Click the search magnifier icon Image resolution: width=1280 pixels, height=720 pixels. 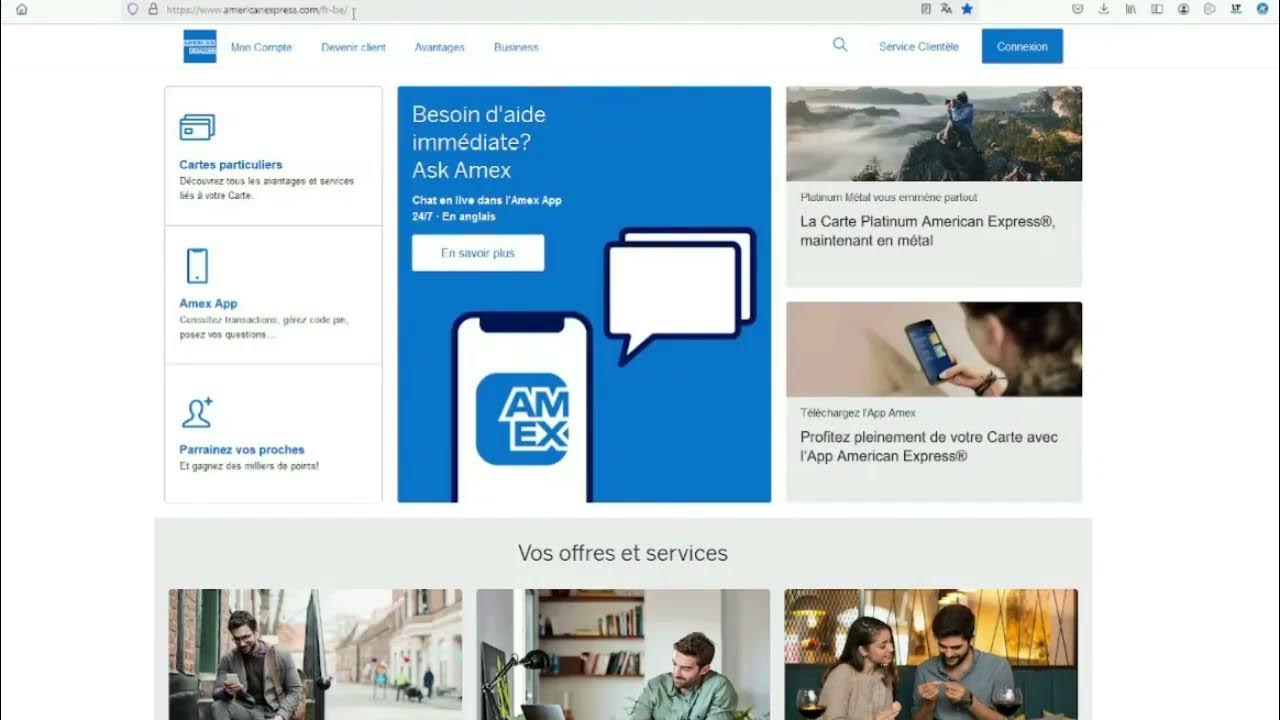point(840,45)
